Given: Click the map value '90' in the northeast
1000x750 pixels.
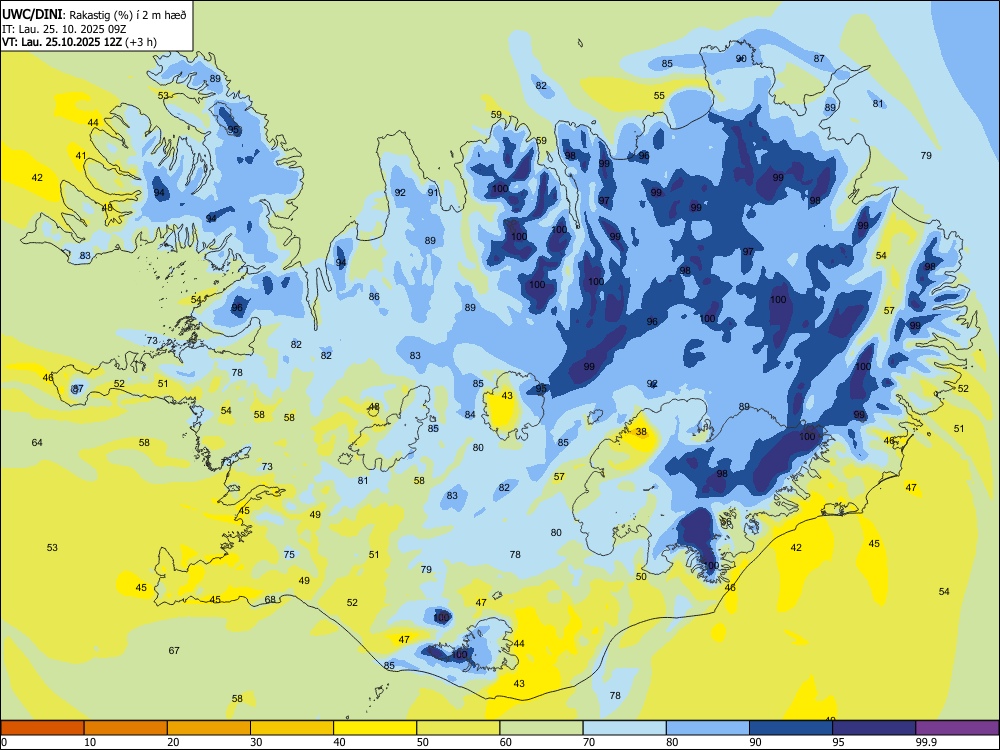Looking at the screenshot, I should (x=740, y=59).
